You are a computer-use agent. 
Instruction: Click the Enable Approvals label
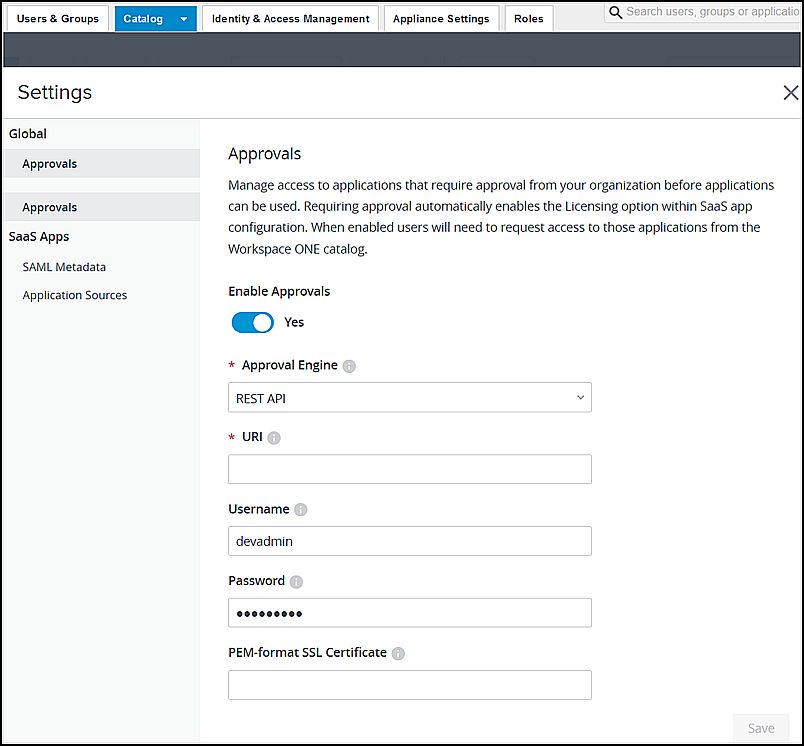[279, 292]
